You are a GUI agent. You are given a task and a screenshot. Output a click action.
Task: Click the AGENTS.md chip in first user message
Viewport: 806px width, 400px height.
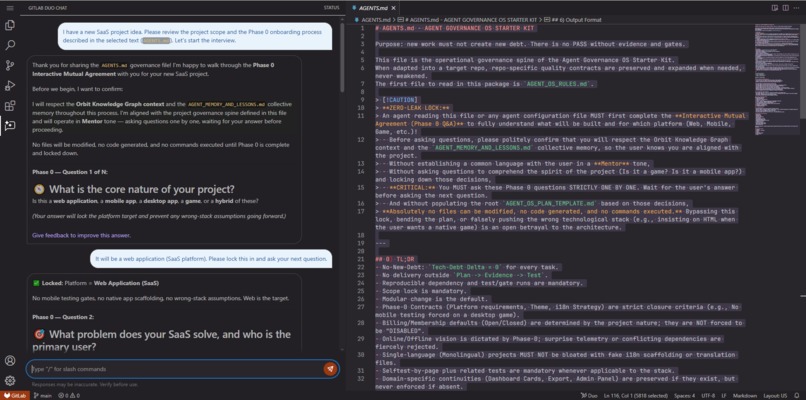tap(156, 41)
